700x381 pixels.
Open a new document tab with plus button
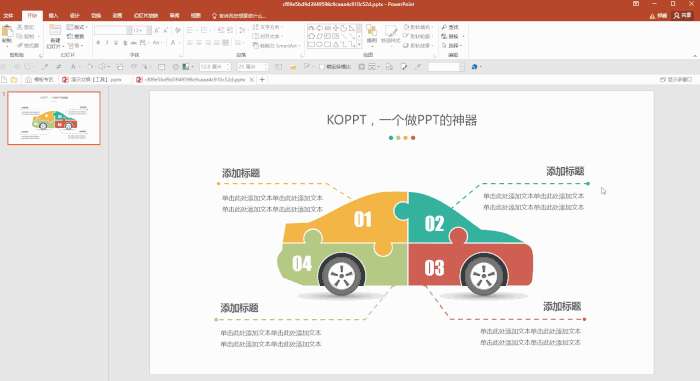click(262, 80)
